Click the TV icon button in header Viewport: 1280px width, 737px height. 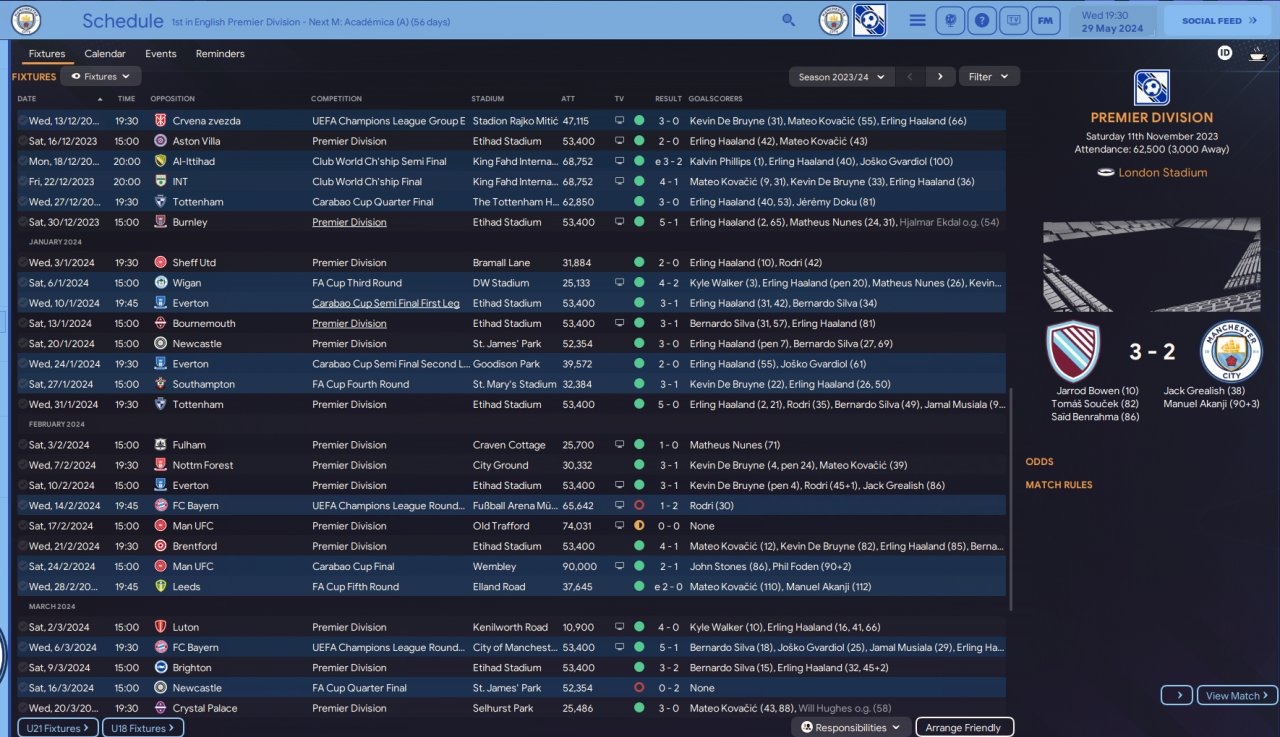coord(1014,20)
